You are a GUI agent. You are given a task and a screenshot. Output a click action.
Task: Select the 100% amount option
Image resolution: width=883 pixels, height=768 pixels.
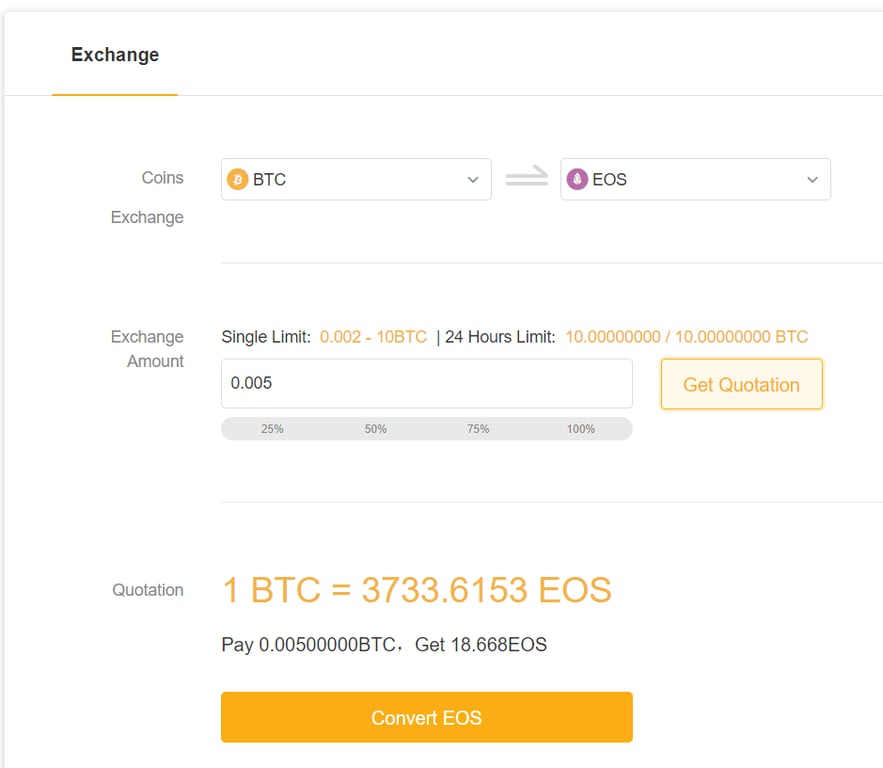[581, 429]
